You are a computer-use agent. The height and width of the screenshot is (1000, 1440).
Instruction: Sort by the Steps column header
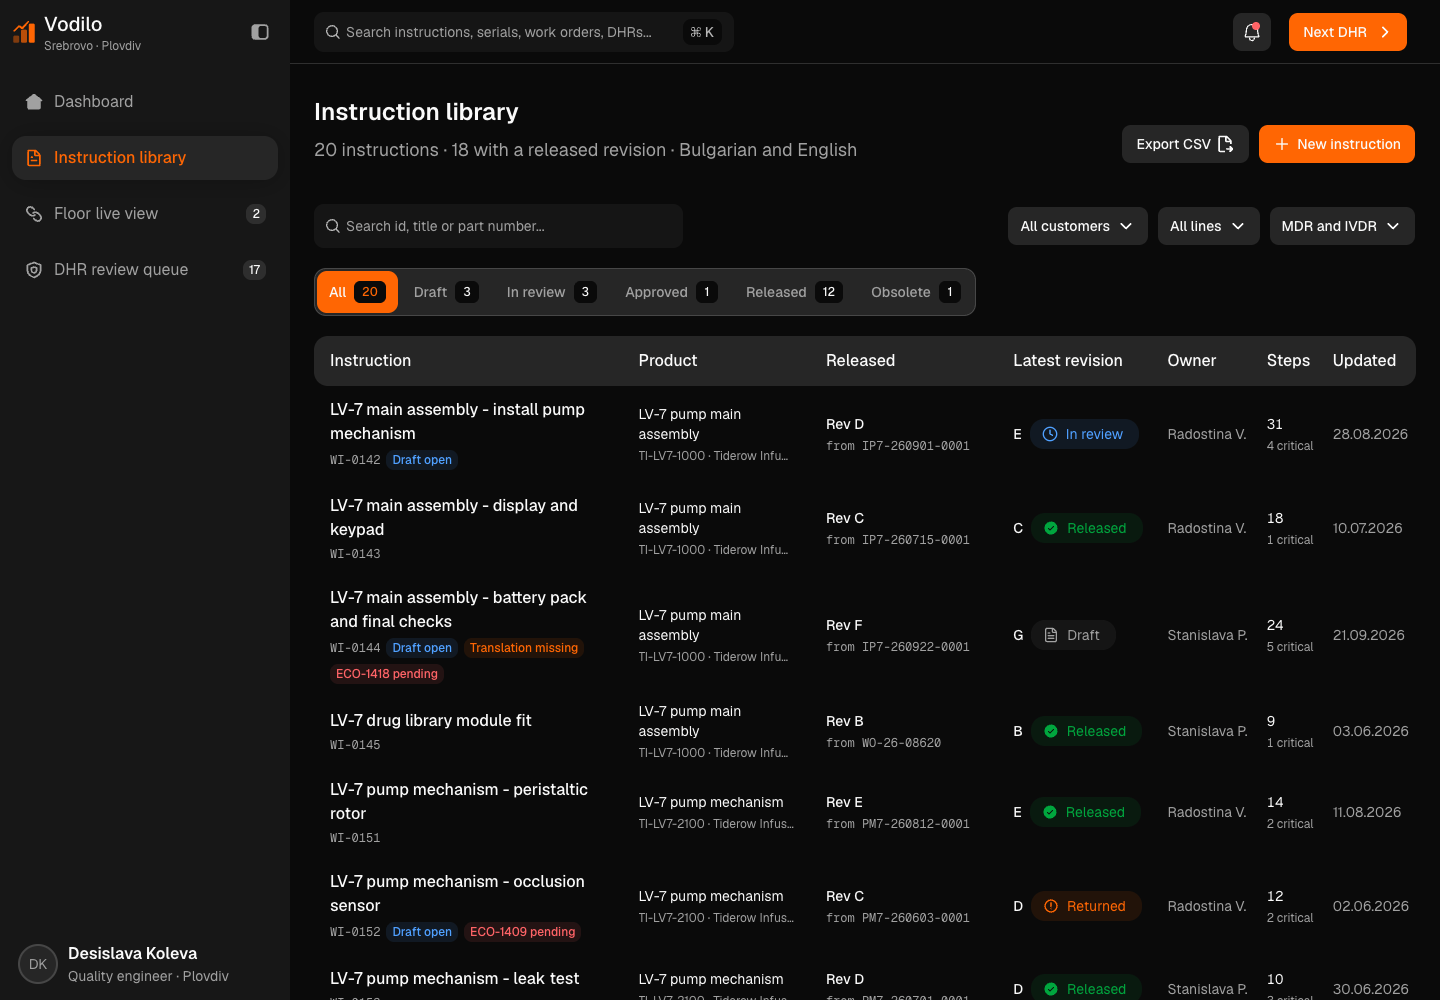[x=1288, y=361]
